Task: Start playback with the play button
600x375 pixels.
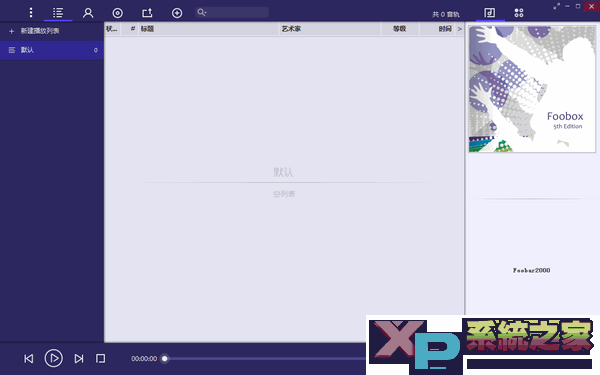Action: [54, 359]
